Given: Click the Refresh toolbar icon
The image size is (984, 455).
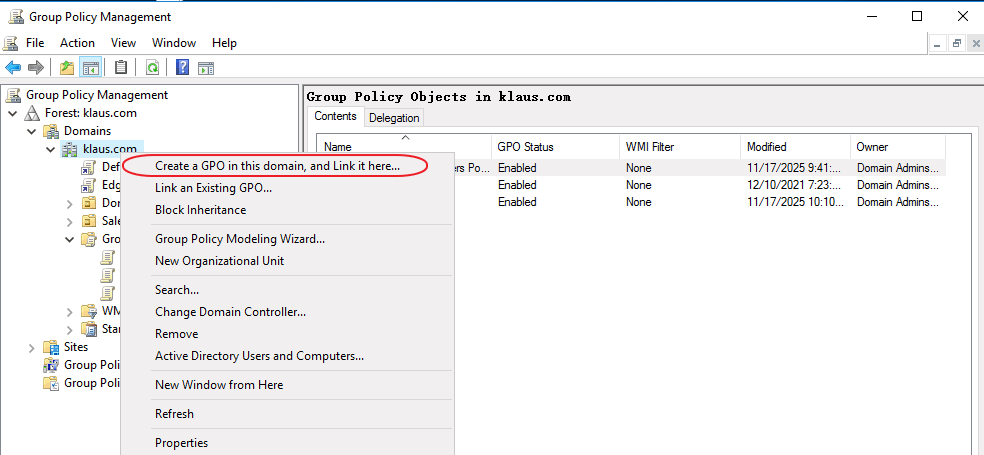Looking at the screenshot, I should tap(152, 68).
